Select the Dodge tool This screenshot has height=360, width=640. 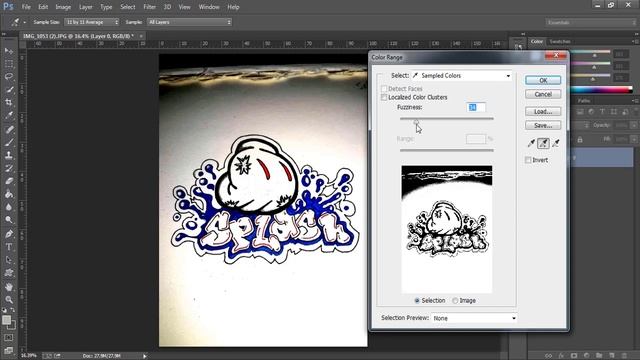tap(9, 220)
